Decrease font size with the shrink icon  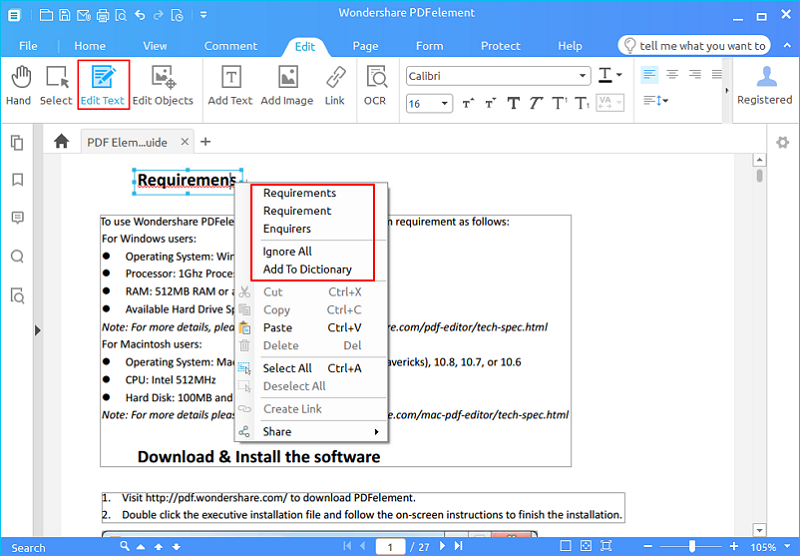click(490, 104)
